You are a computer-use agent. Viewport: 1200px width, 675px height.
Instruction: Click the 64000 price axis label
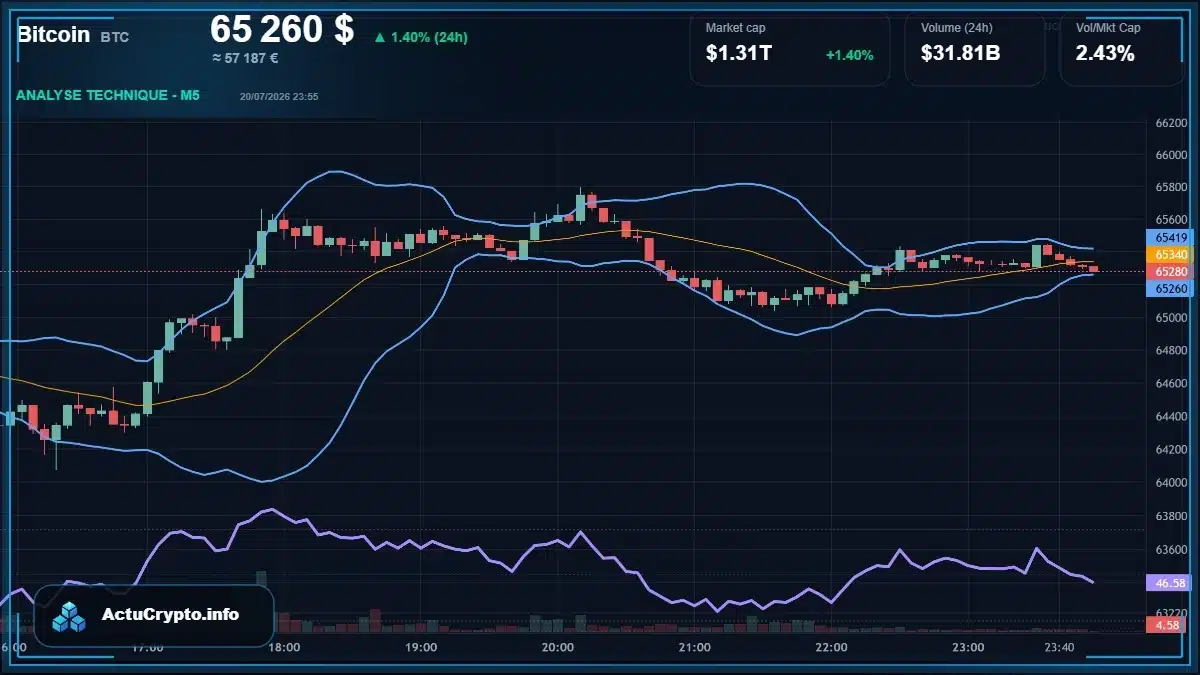1170,482
